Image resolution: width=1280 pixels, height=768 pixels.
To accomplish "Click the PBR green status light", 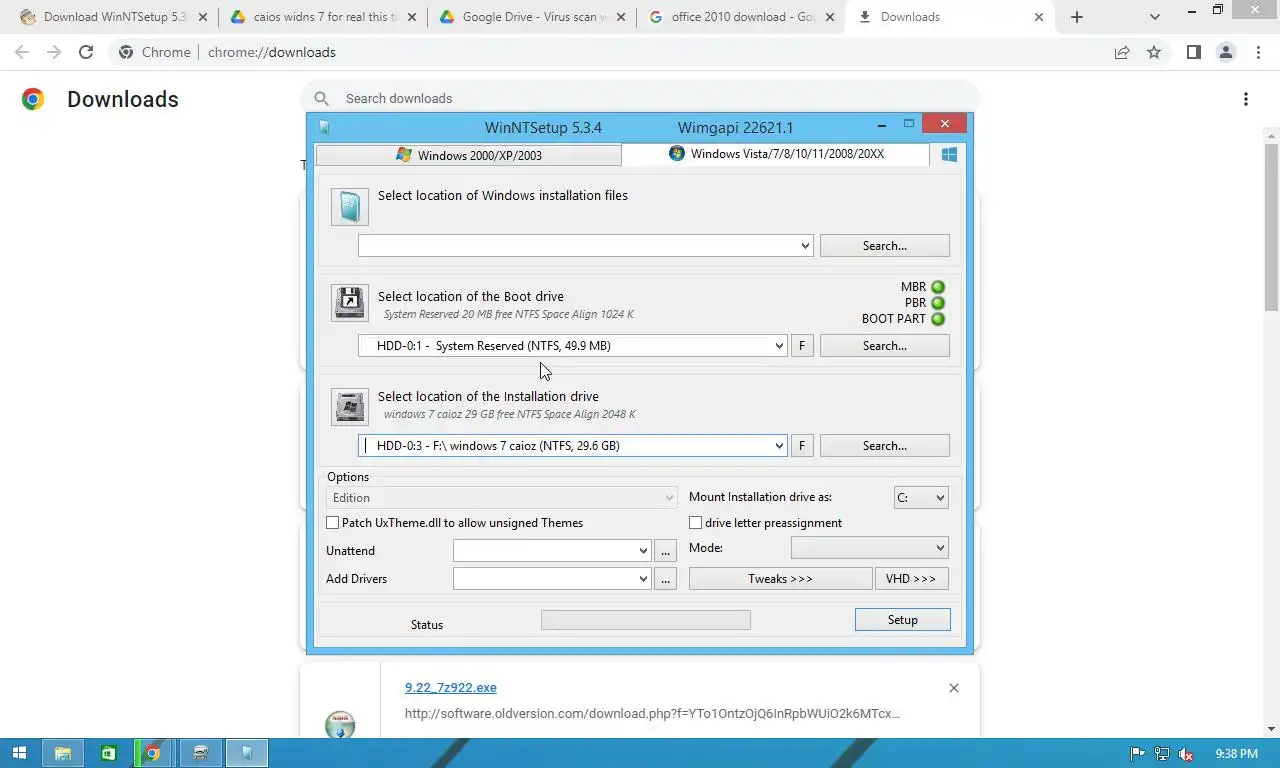I will pyautogui.click(x=938, y=303).
